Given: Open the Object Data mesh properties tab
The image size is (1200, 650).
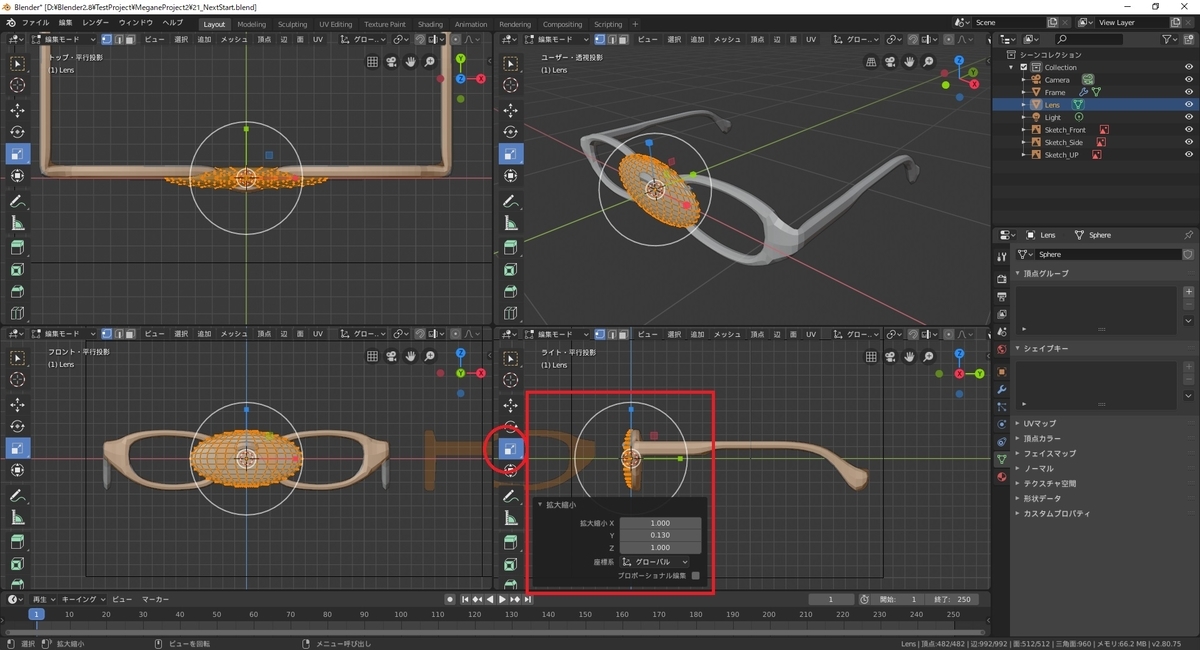Looking at the screenshot, I should [1001, 459].
